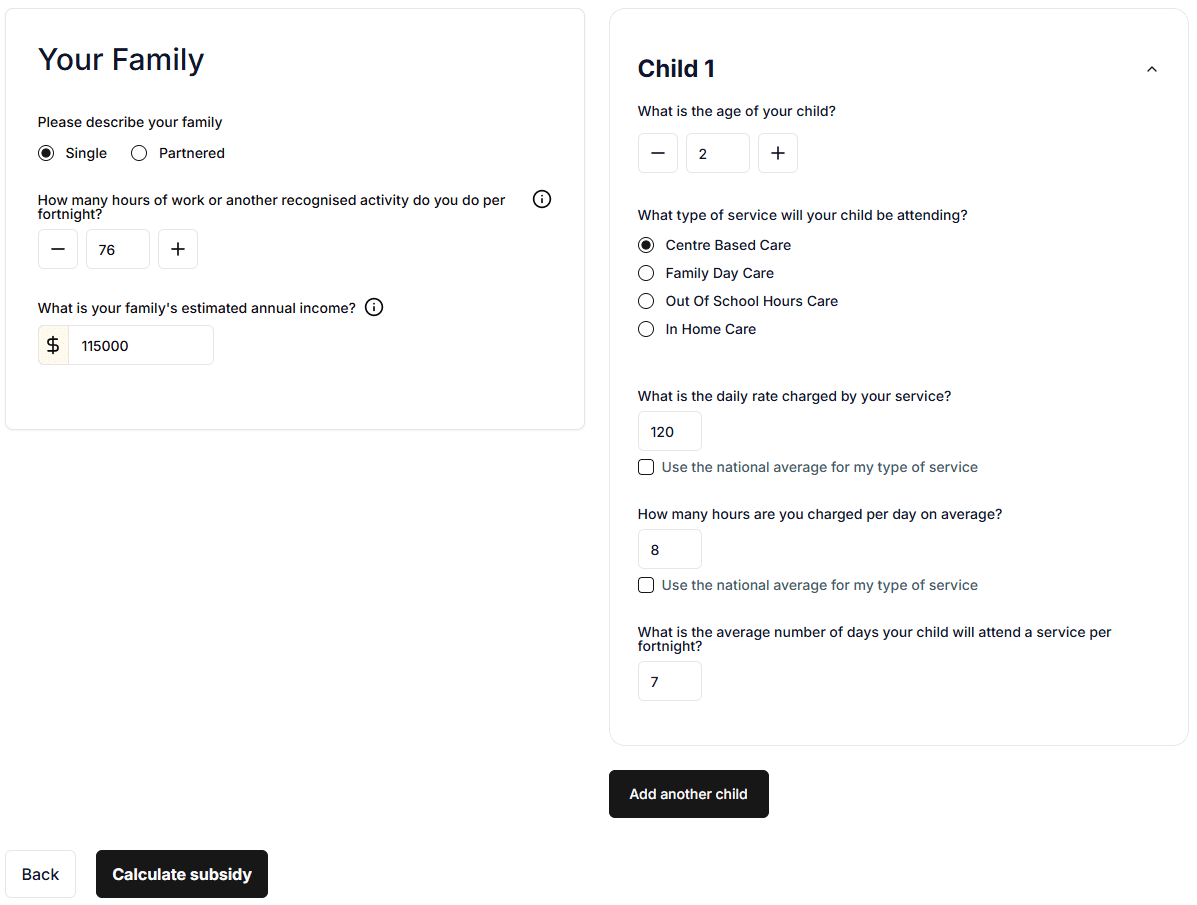The height and width of the screenshot is (905, 1197).
Task: Enable national average for daily rate
Action: click(x=646, y=467)
